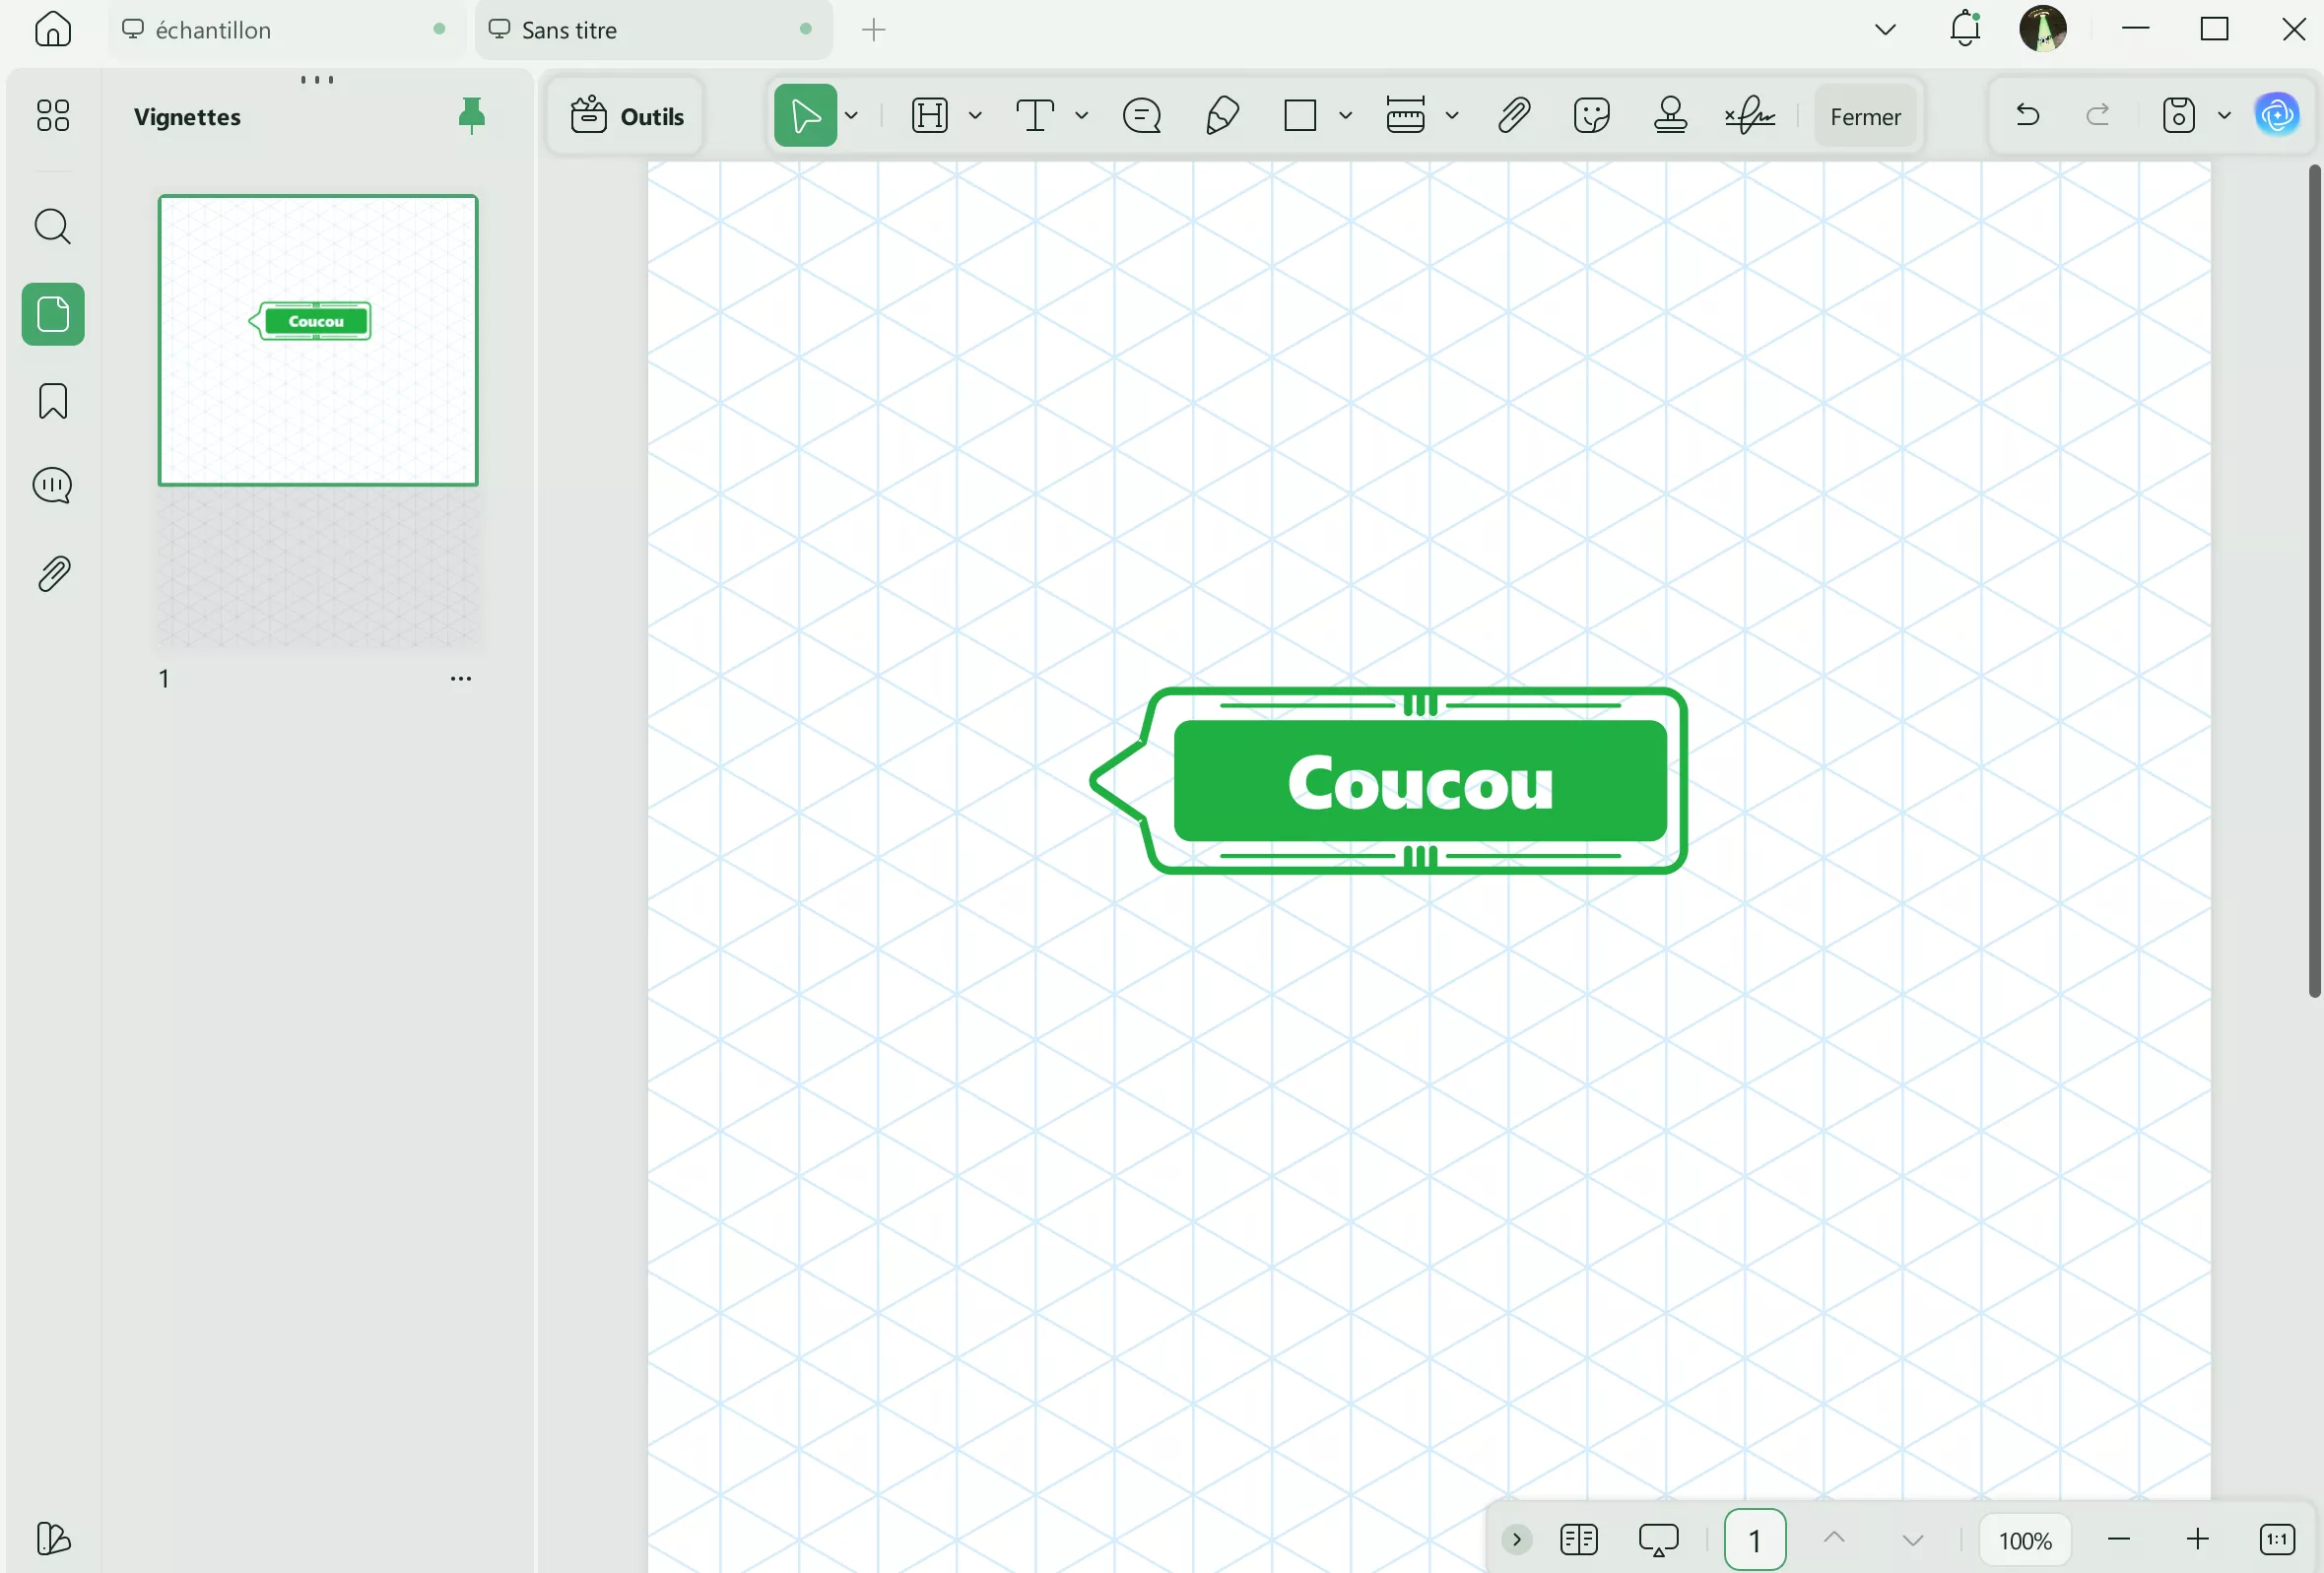The width and height of the screenshot is (2324, 1573).
Task: Open the Comment tool
Action: [x=1141, y=115]
